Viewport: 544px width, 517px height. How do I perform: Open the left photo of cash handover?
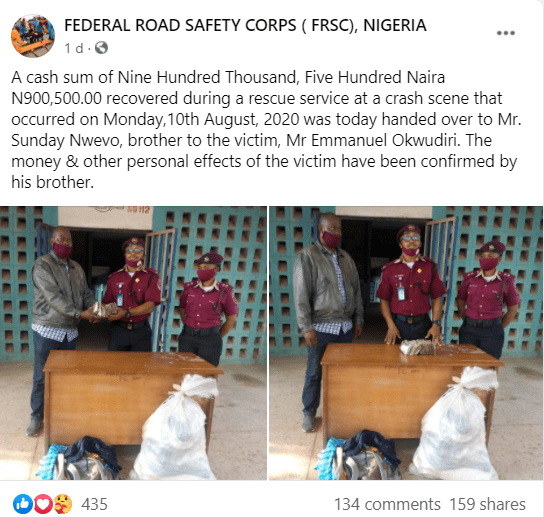point(133,343)
